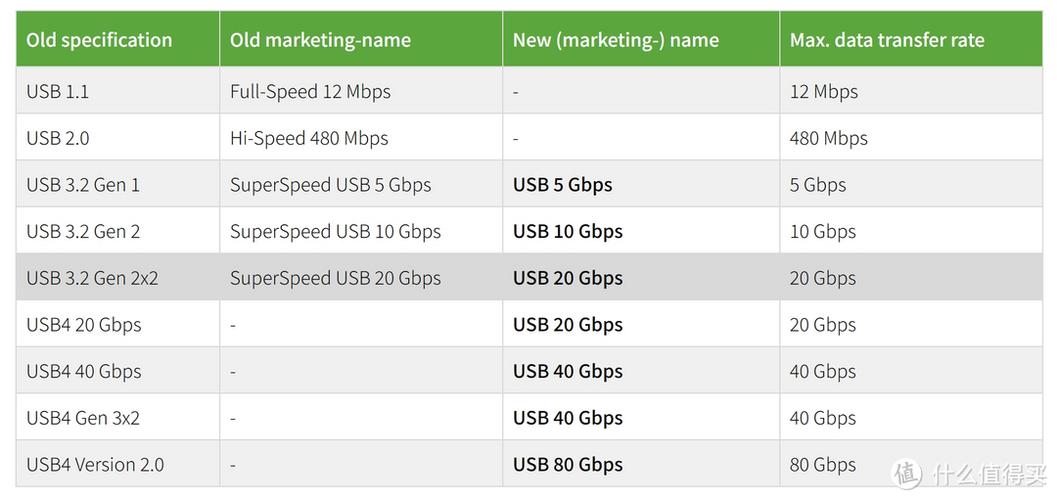Click the 80 Gbps transfer rate cell

coord(911,464)
